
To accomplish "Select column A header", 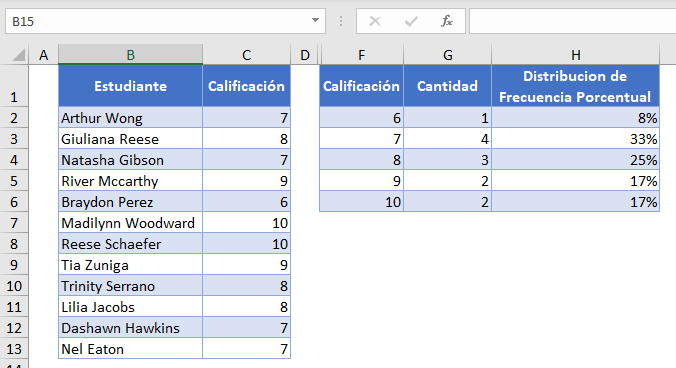I will (x=44, y=55).
